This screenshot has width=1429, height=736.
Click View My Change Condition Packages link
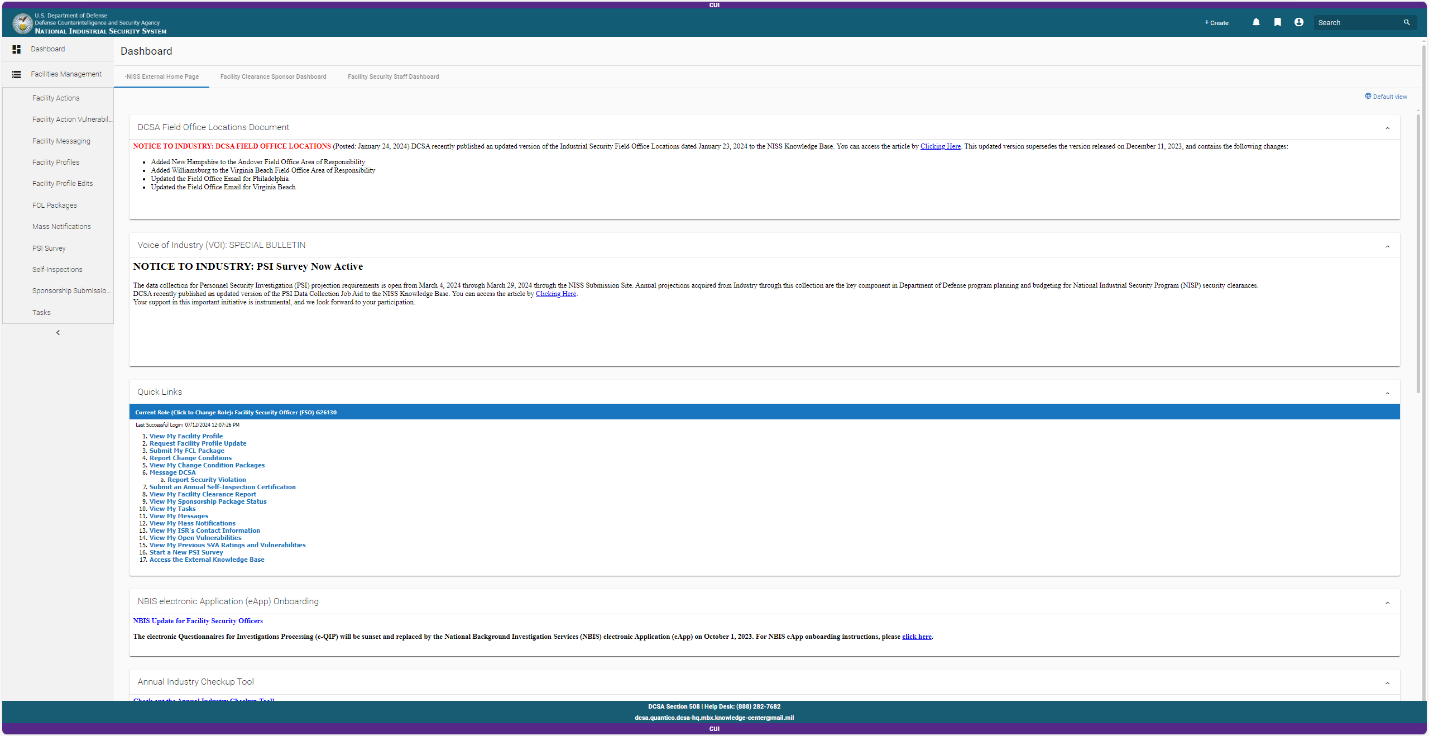[207, 465]
